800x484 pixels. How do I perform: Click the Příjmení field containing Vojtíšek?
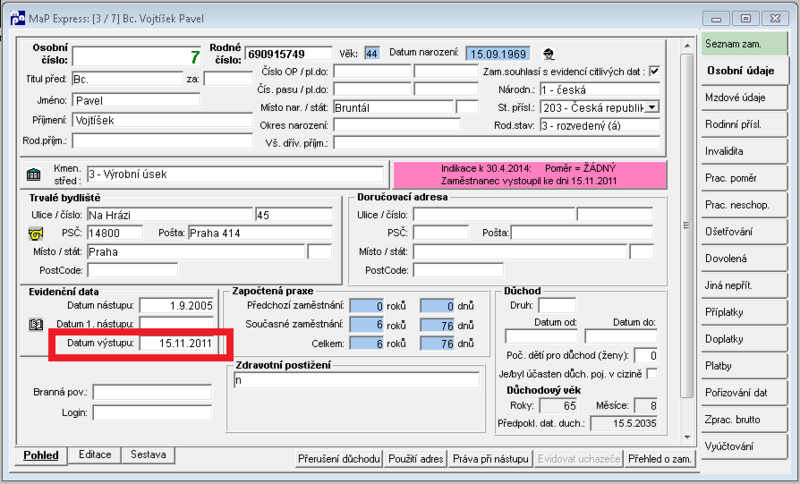point(163,120)
